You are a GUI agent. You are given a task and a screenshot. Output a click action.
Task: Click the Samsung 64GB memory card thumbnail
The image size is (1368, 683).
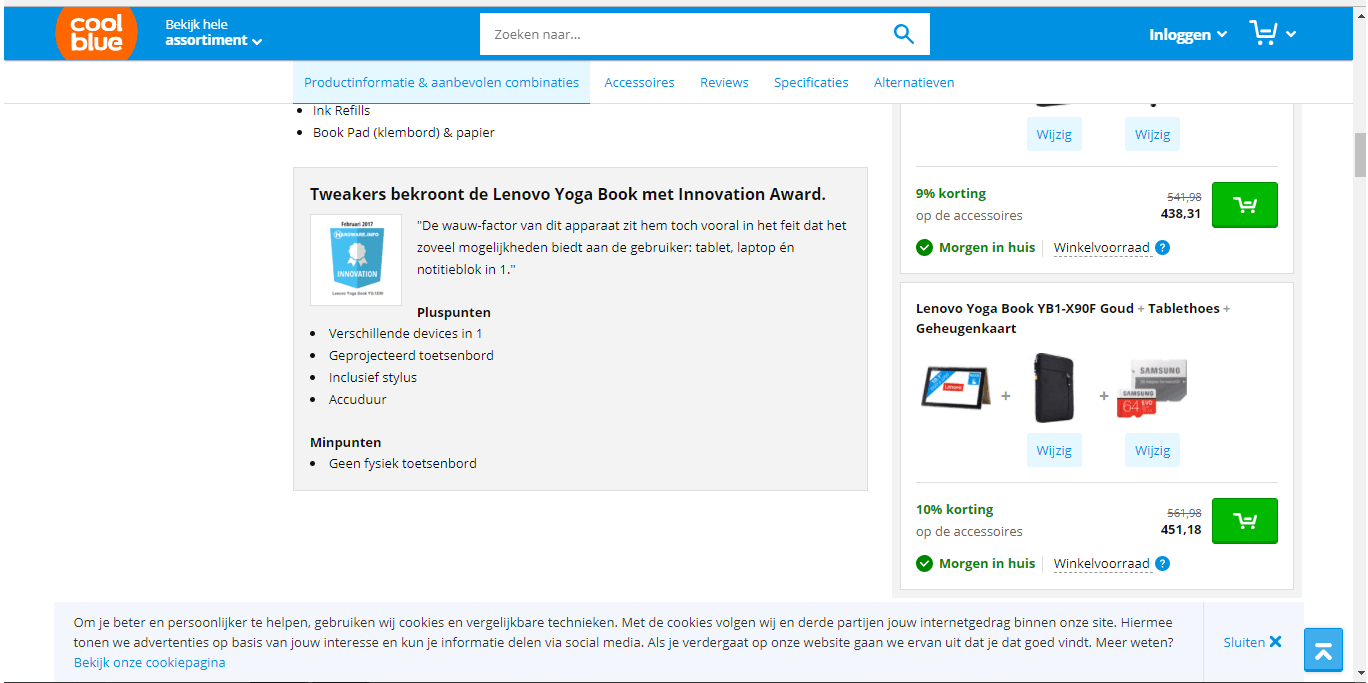click(1152, 390)
